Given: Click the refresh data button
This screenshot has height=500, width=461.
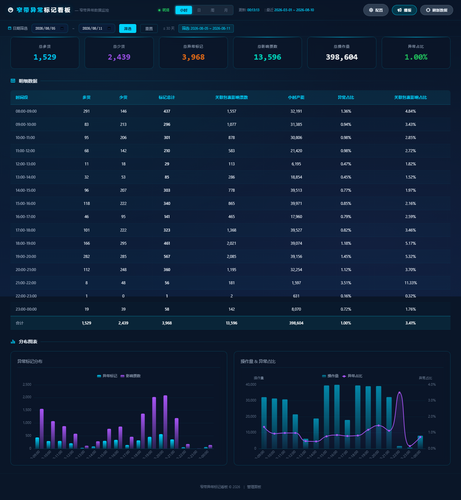Looking at the screenshot, I should click(436, 10).
